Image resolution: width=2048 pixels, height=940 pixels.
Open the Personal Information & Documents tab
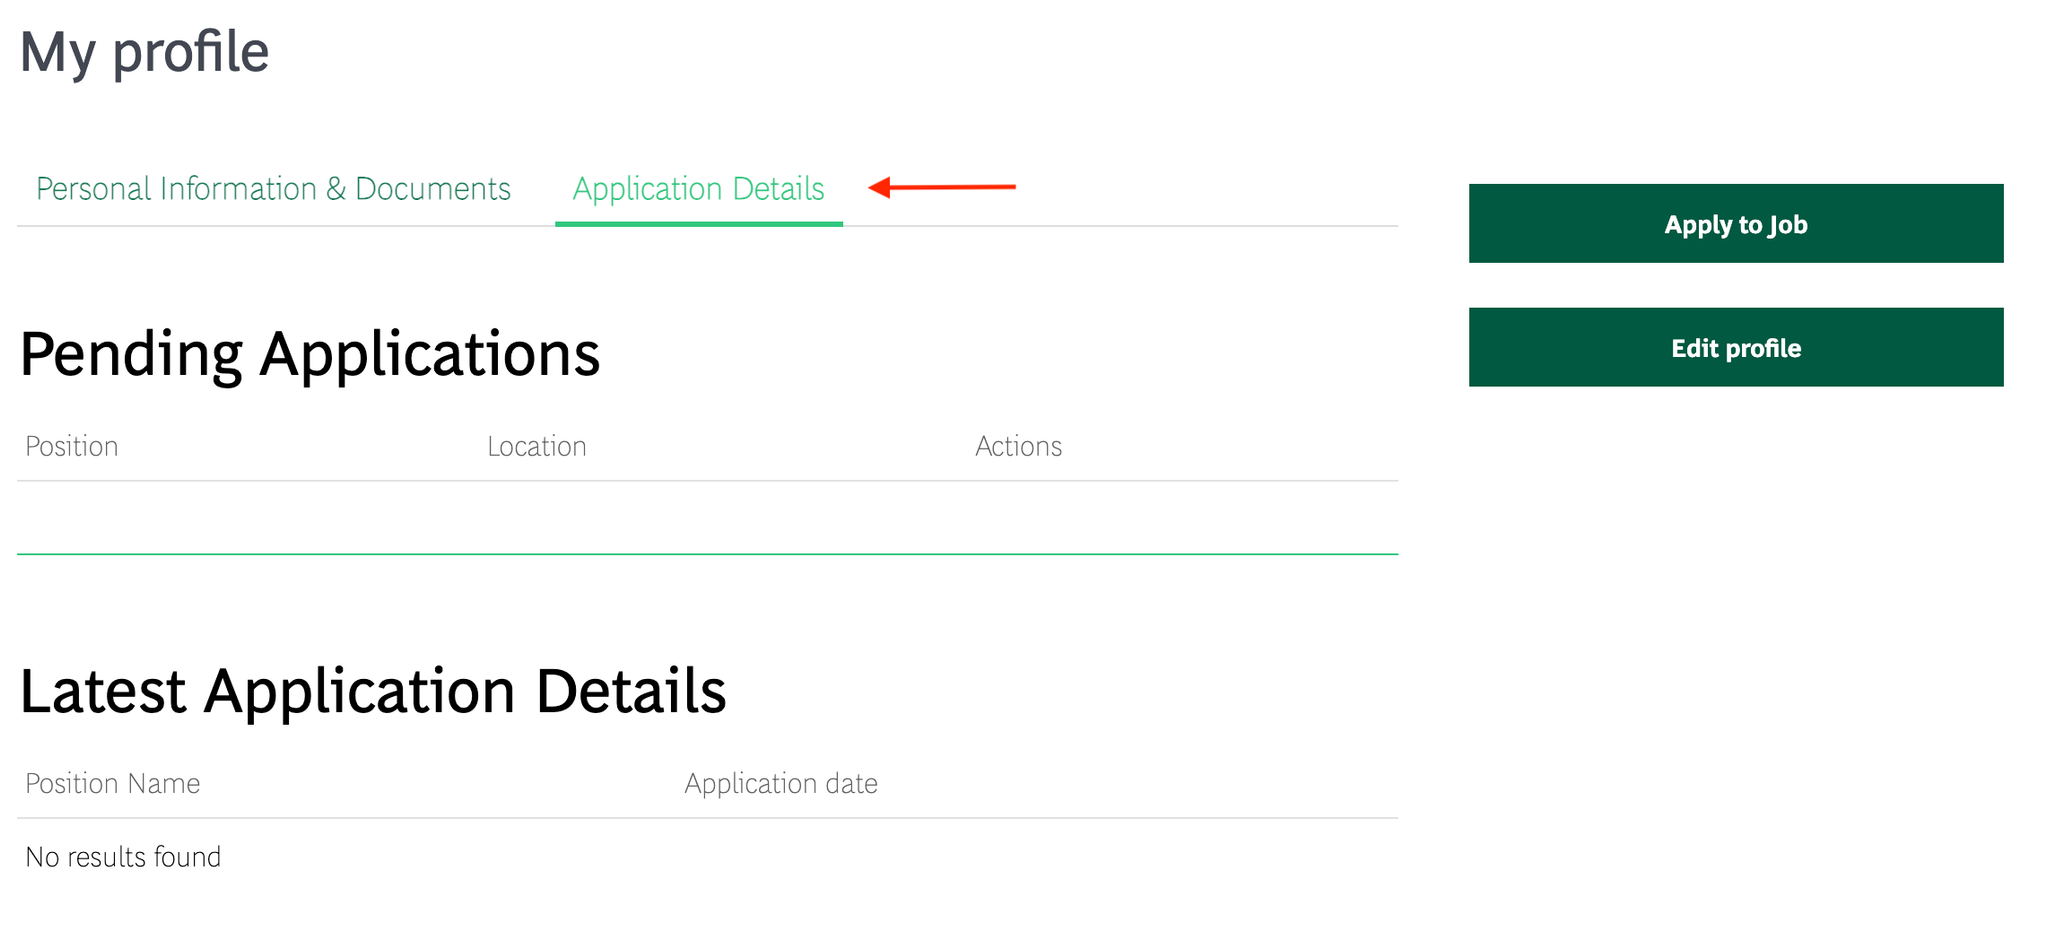[273, 189]
